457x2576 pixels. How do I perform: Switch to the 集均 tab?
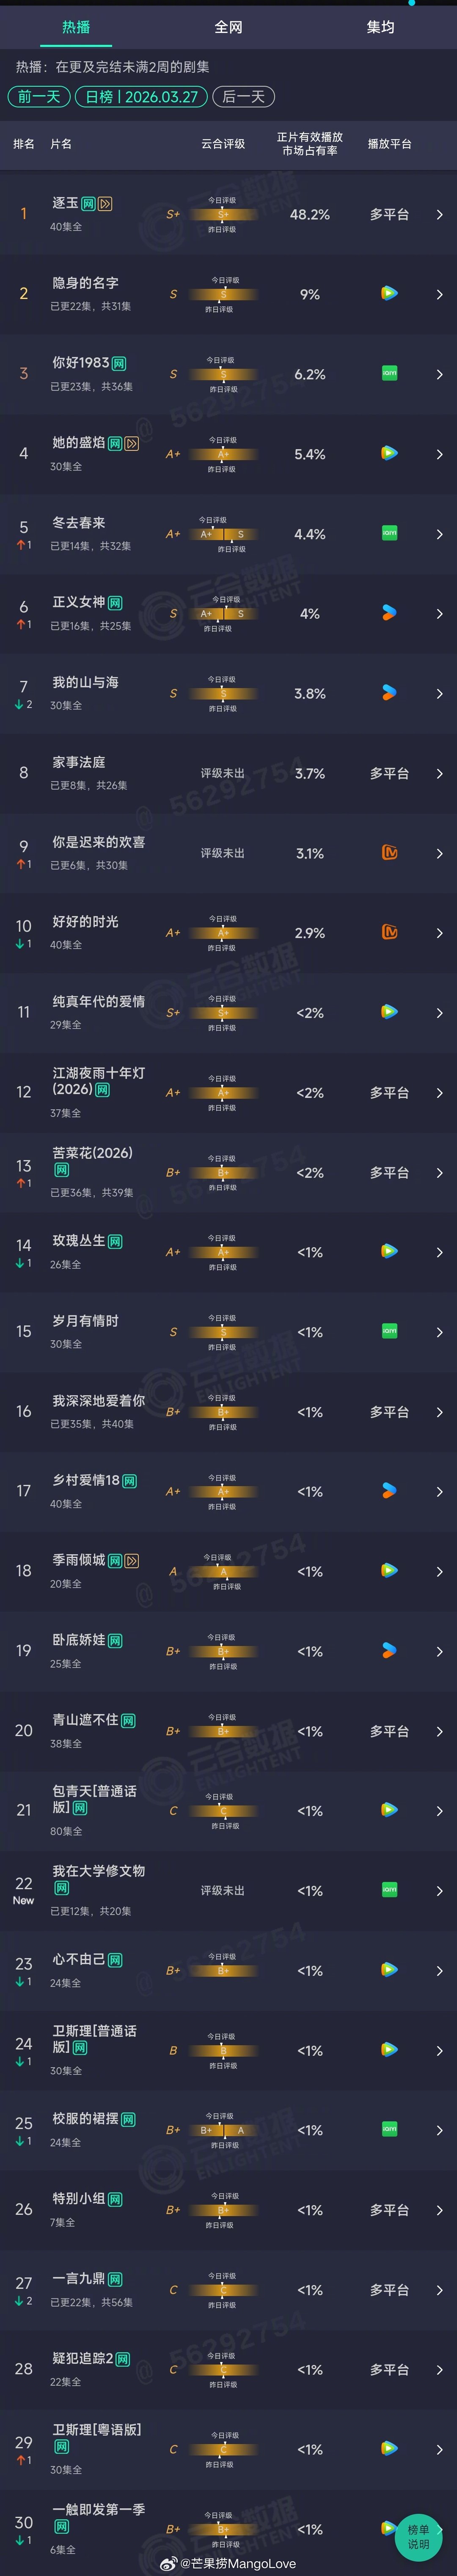point(381,27)
